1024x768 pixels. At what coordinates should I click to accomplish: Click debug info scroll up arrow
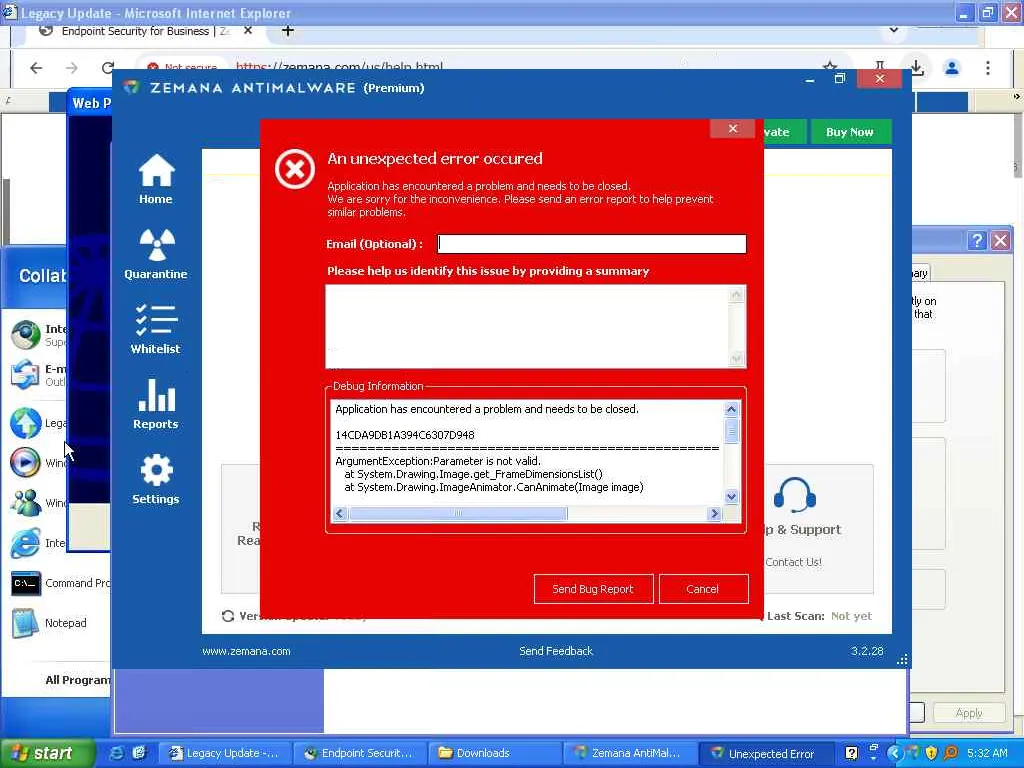pyautogui.click(x=731, y=409)
